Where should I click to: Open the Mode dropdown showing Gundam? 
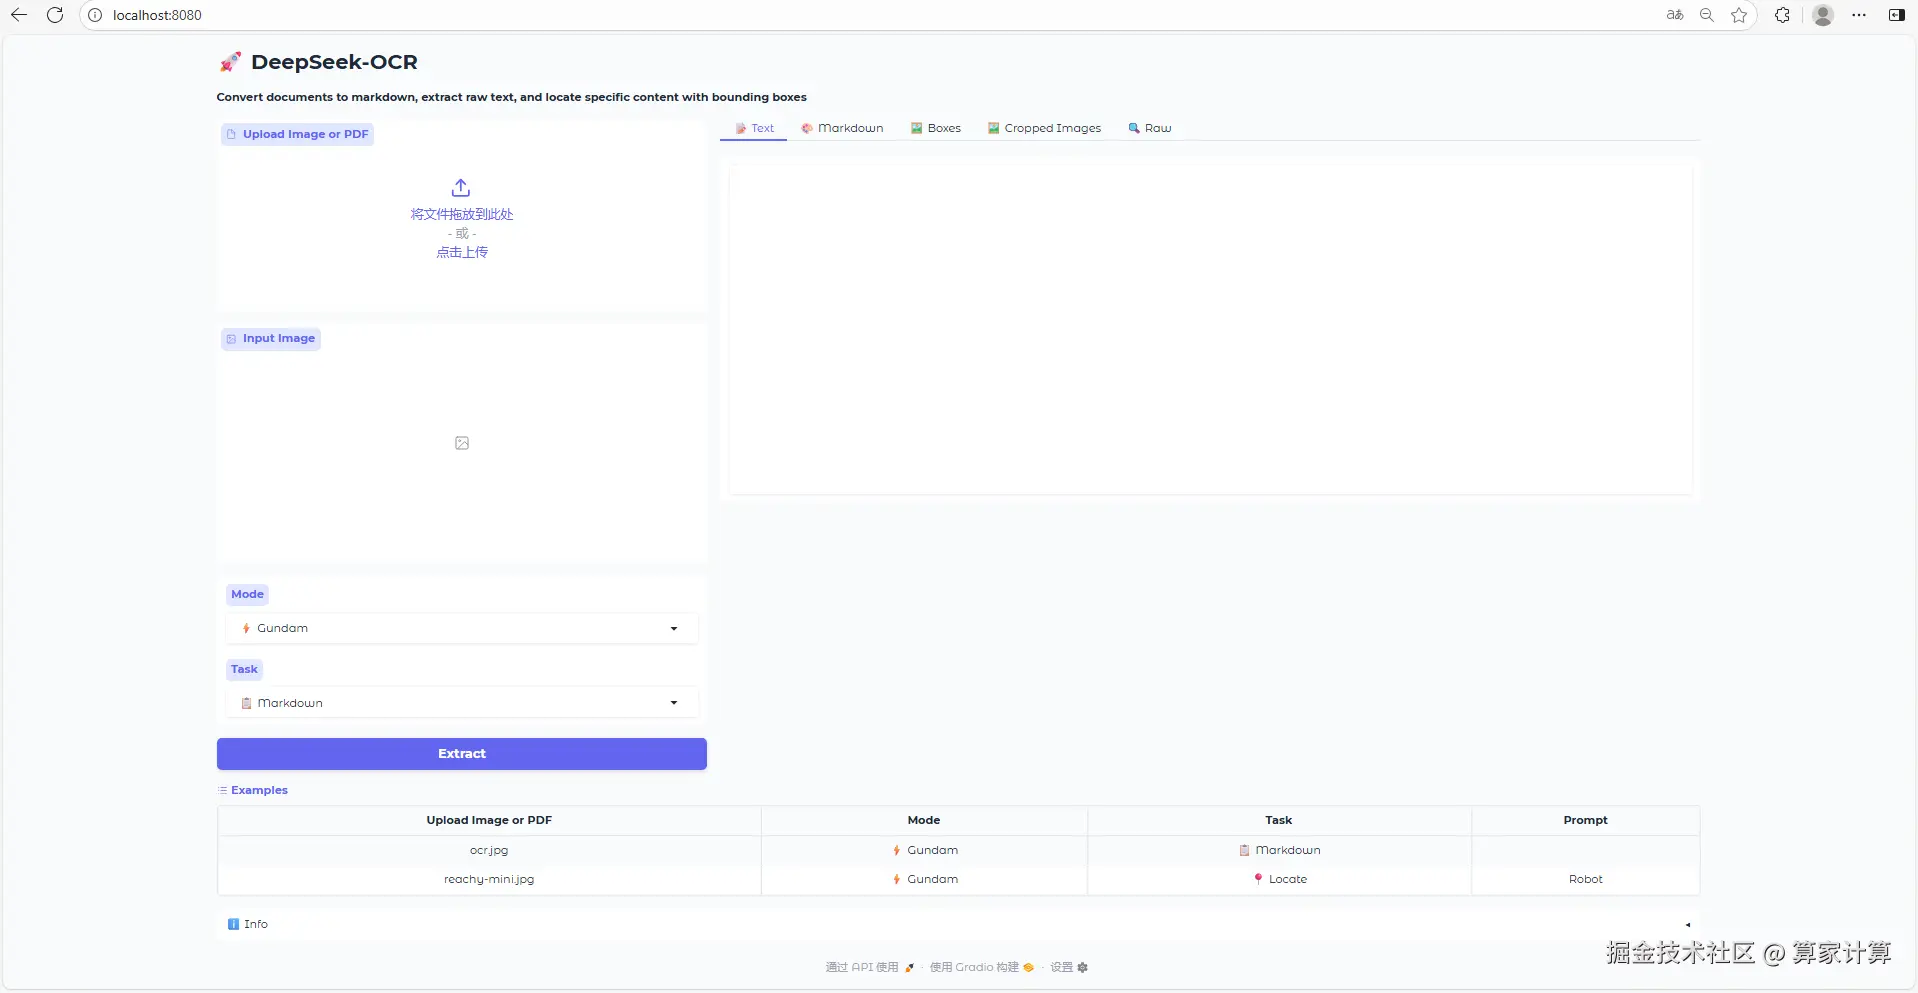(462, 628)
